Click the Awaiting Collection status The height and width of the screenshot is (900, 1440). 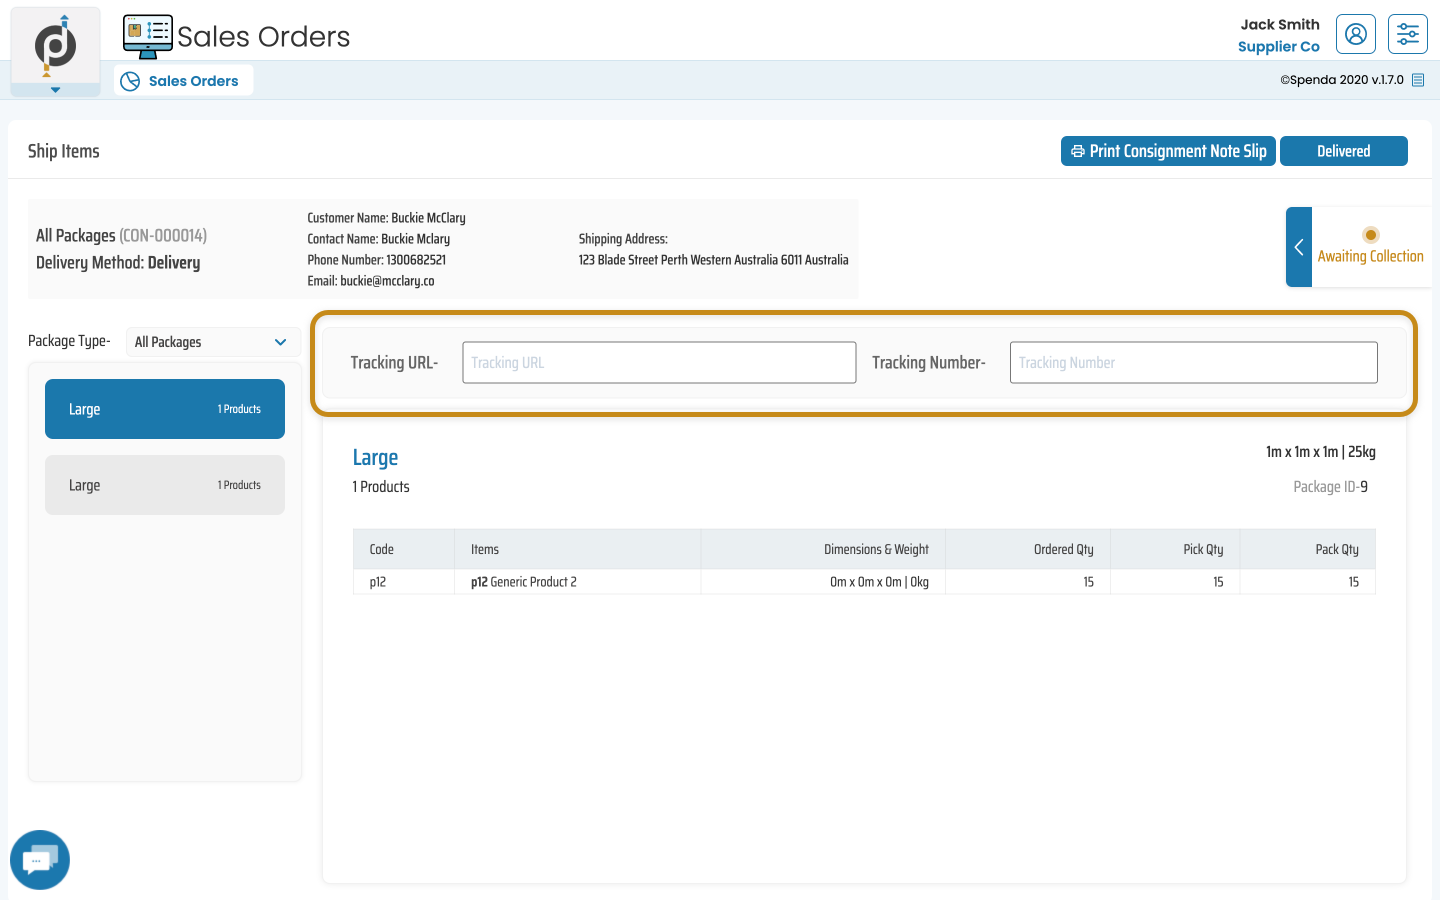point(1370,256)
